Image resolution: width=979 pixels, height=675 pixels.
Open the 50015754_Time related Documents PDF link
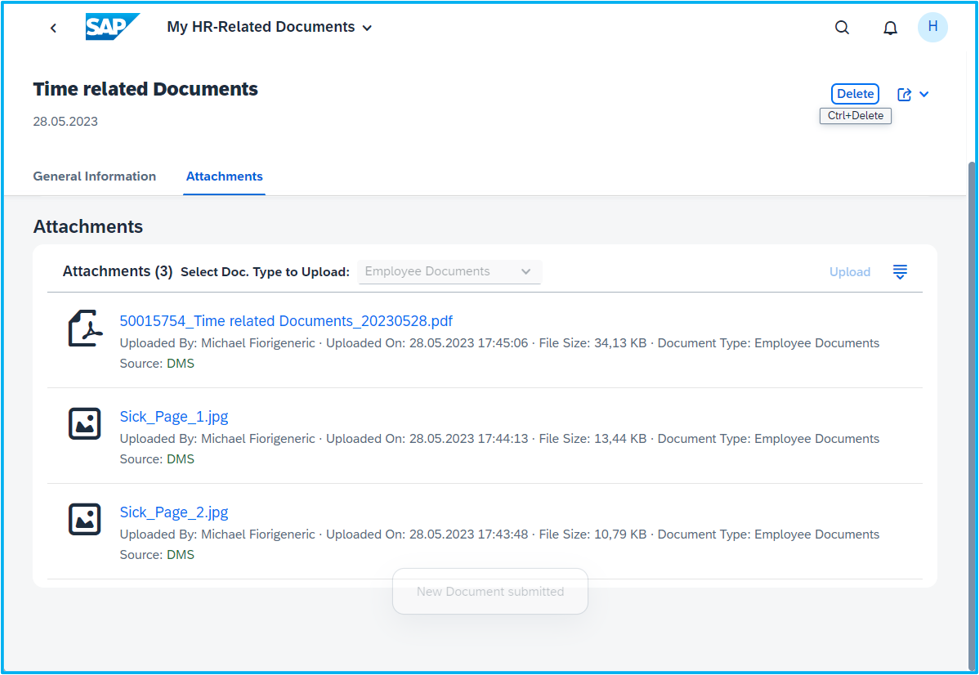(x=286, y=321)
